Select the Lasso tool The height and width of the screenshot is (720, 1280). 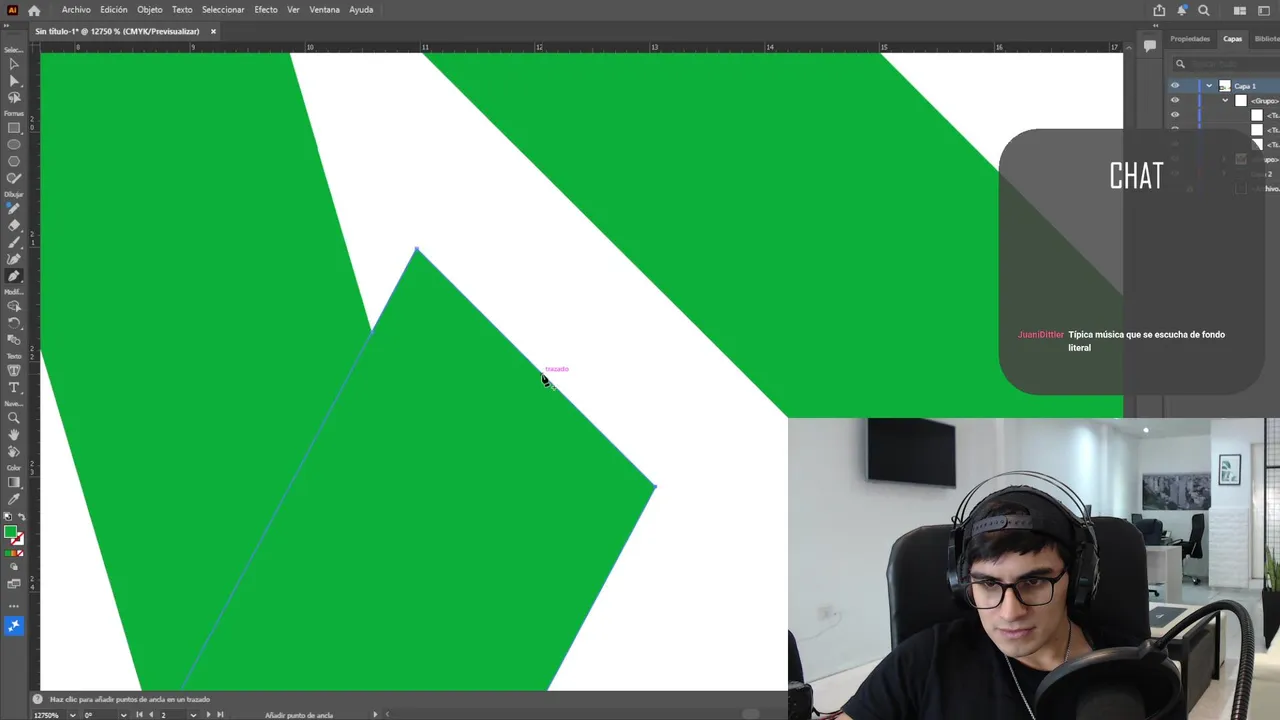[x=14, y=98]
